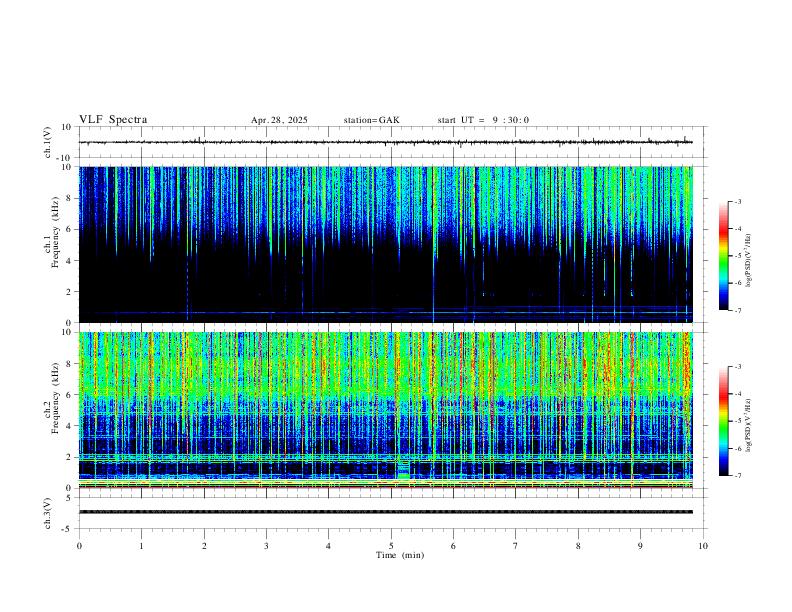Click the "8" kHz tick of ch.1 spectrogram
Viewport: 792px width, 612px height.
click(70, 198)
